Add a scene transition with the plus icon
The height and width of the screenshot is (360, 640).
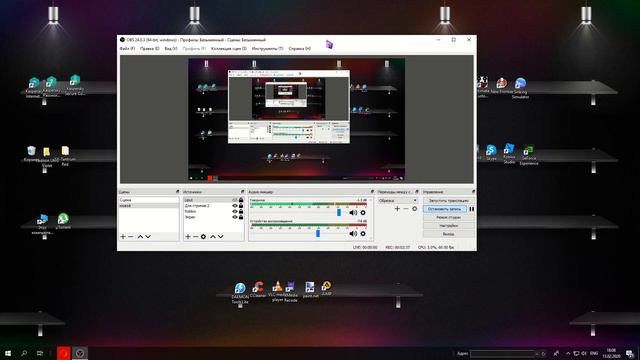pyautogui.click(x=397, y=209)
